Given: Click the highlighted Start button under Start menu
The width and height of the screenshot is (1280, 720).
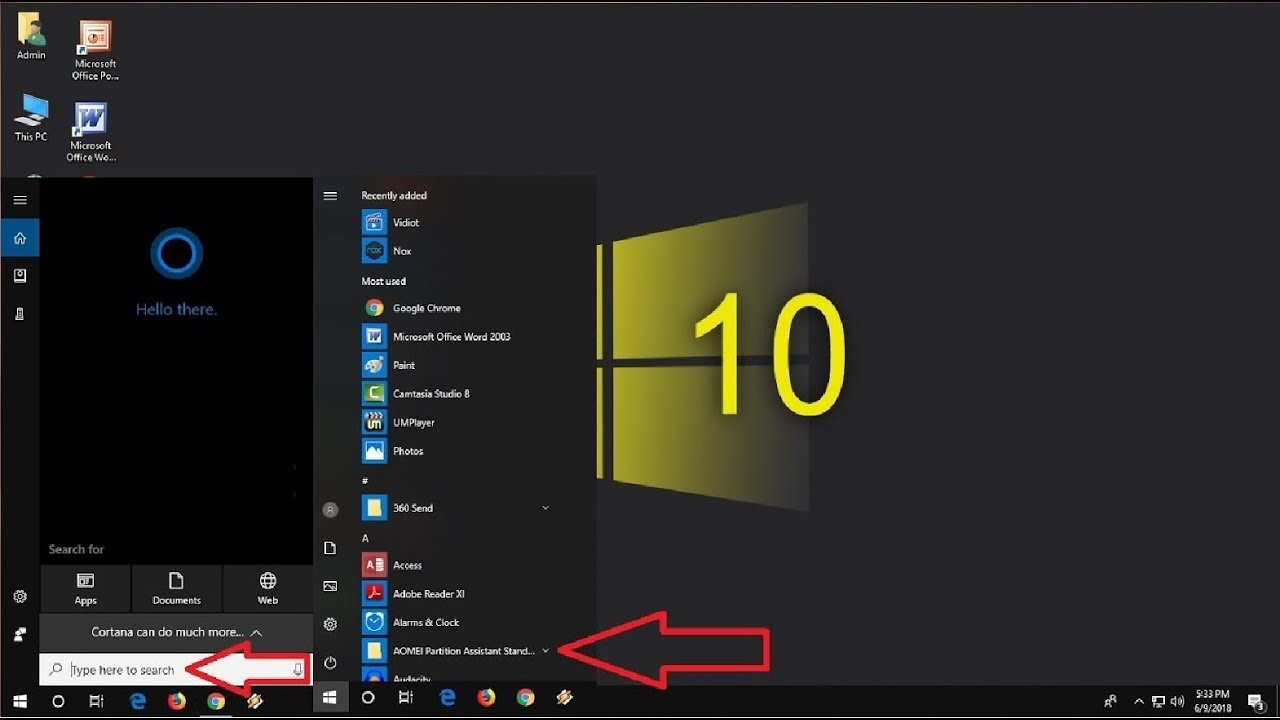Looking at the screenshot, I should pyautogui.click(x=330, y=698).
